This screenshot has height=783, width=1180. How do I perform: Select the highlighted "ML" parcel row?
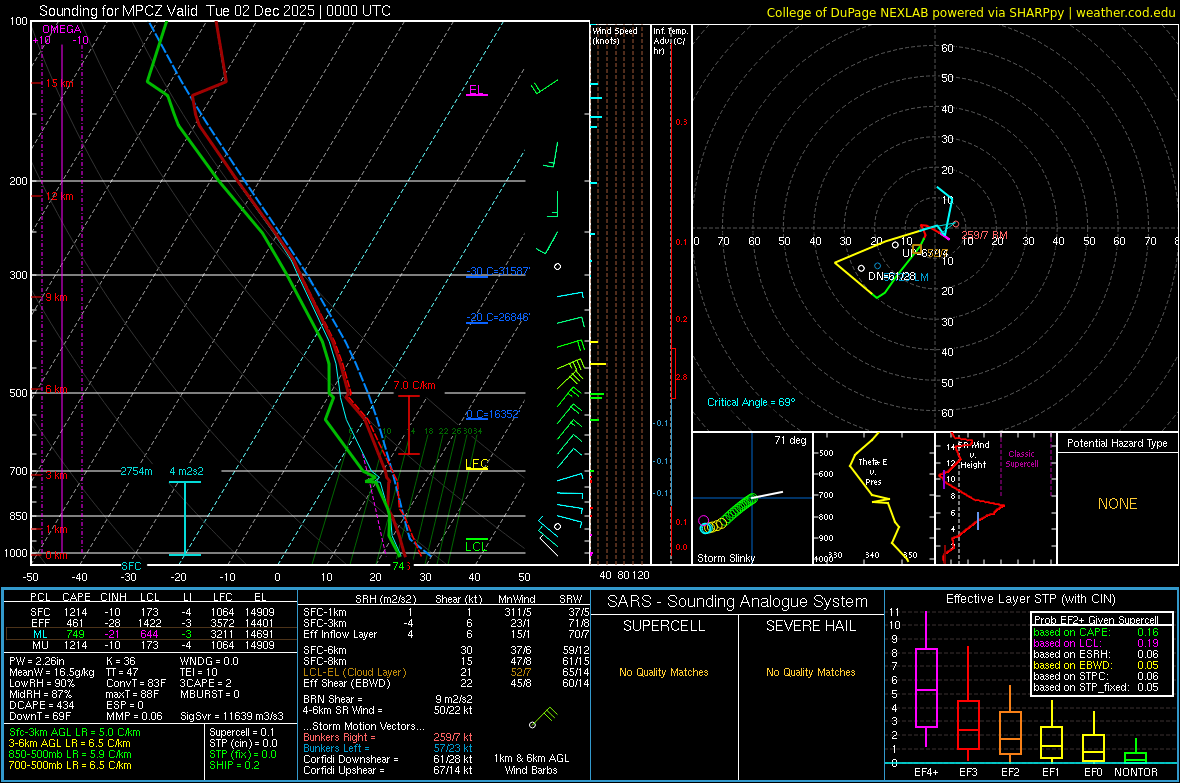pos(150,635)
